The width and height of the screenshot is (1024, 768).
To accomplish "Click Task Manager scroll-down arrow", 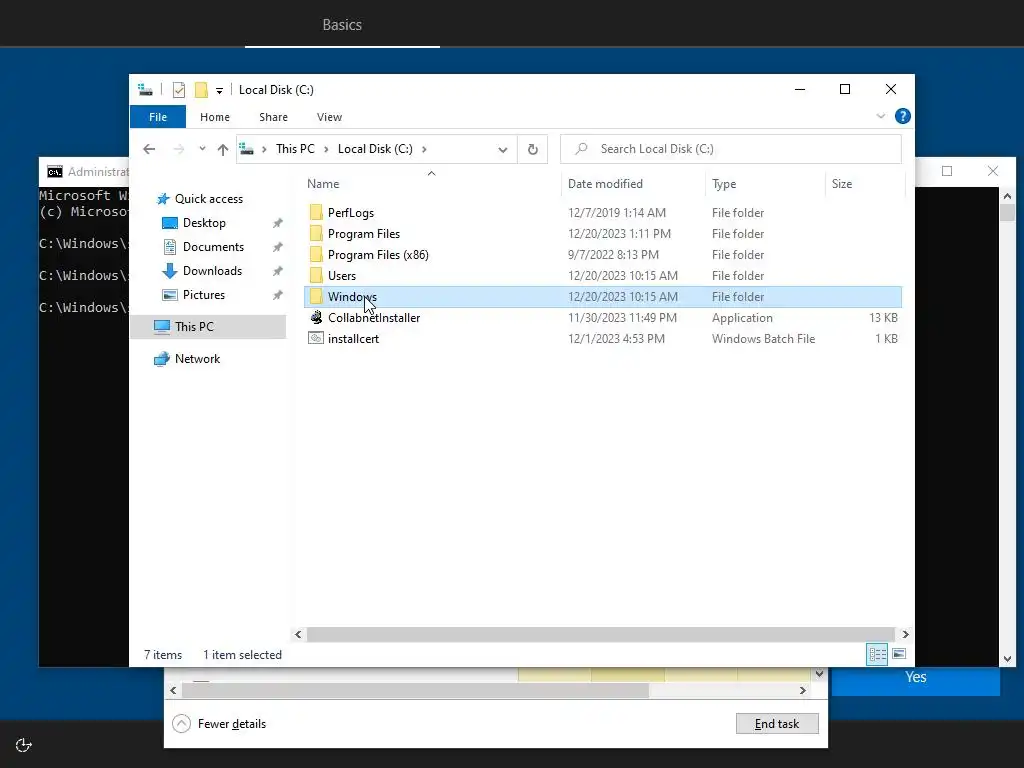I will pos(820,673).
